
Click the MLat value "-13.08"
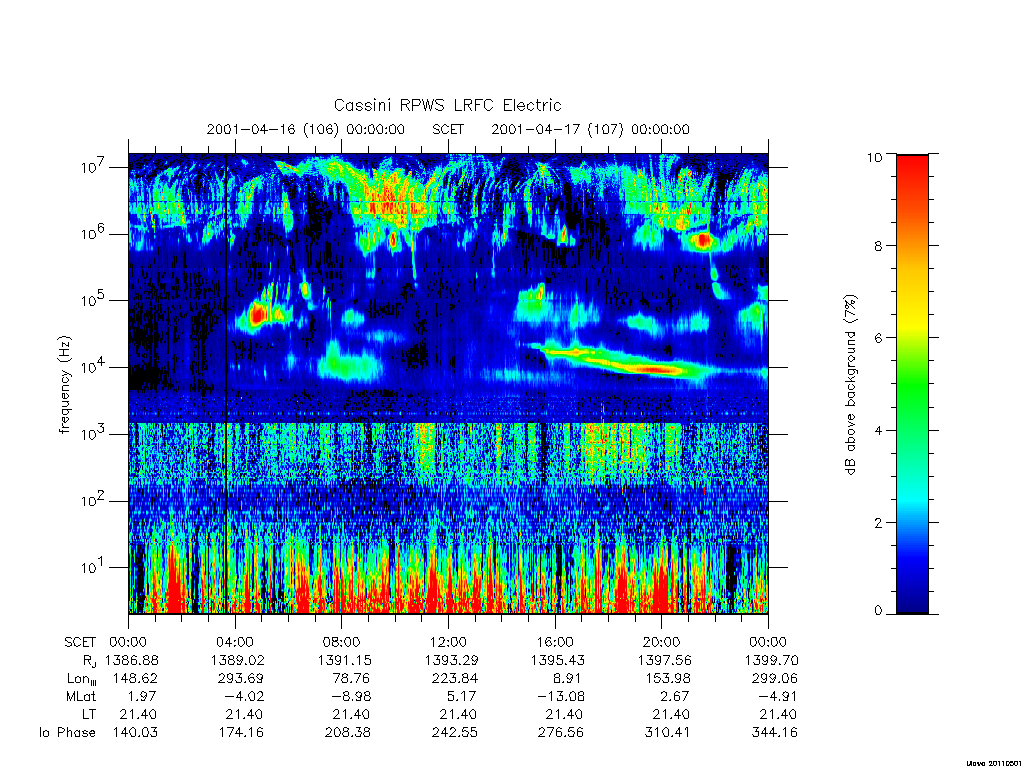(562, 696)
